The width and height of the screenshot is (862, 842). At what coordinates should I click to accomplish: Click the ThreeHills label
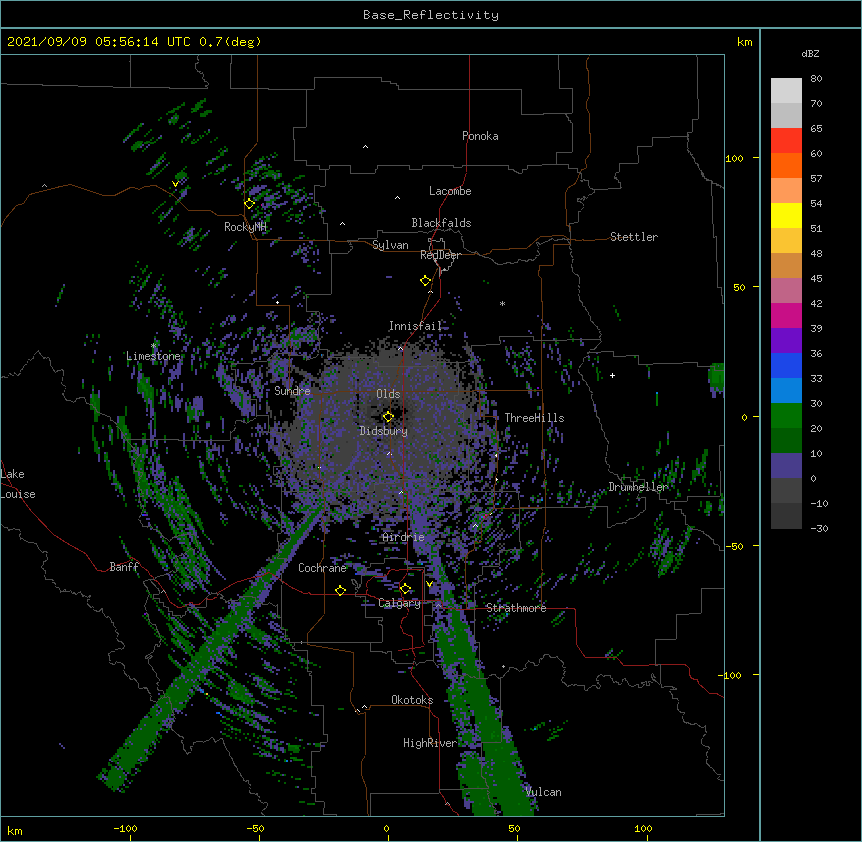click(x=534, y=418)
